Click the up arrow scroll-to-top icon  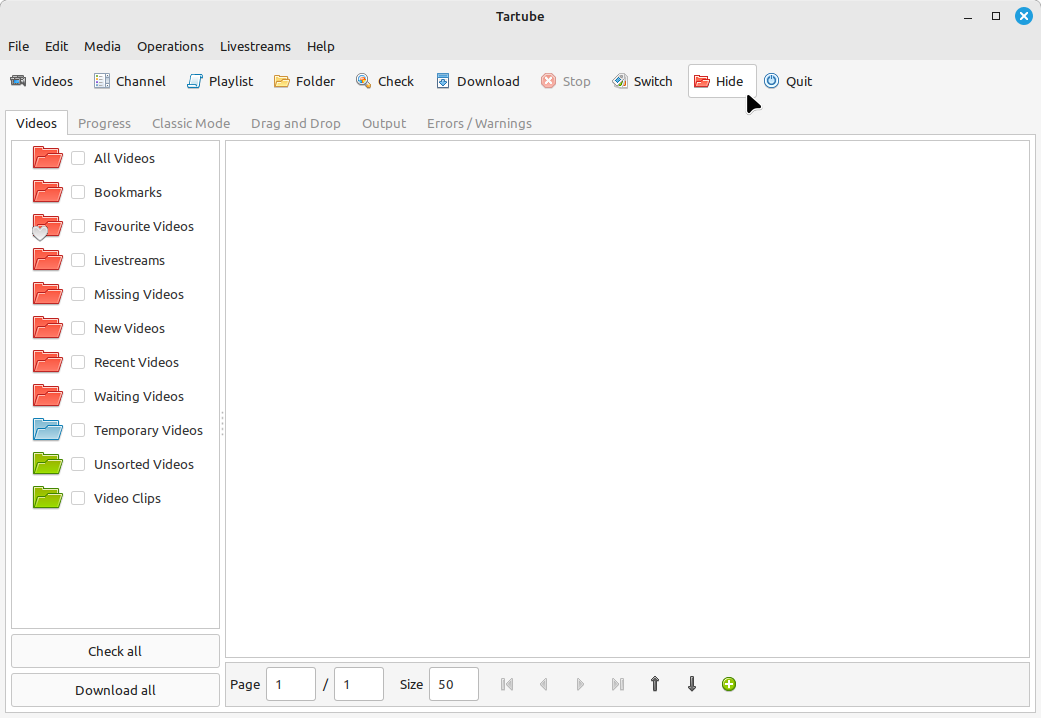(x=655, y=684)
